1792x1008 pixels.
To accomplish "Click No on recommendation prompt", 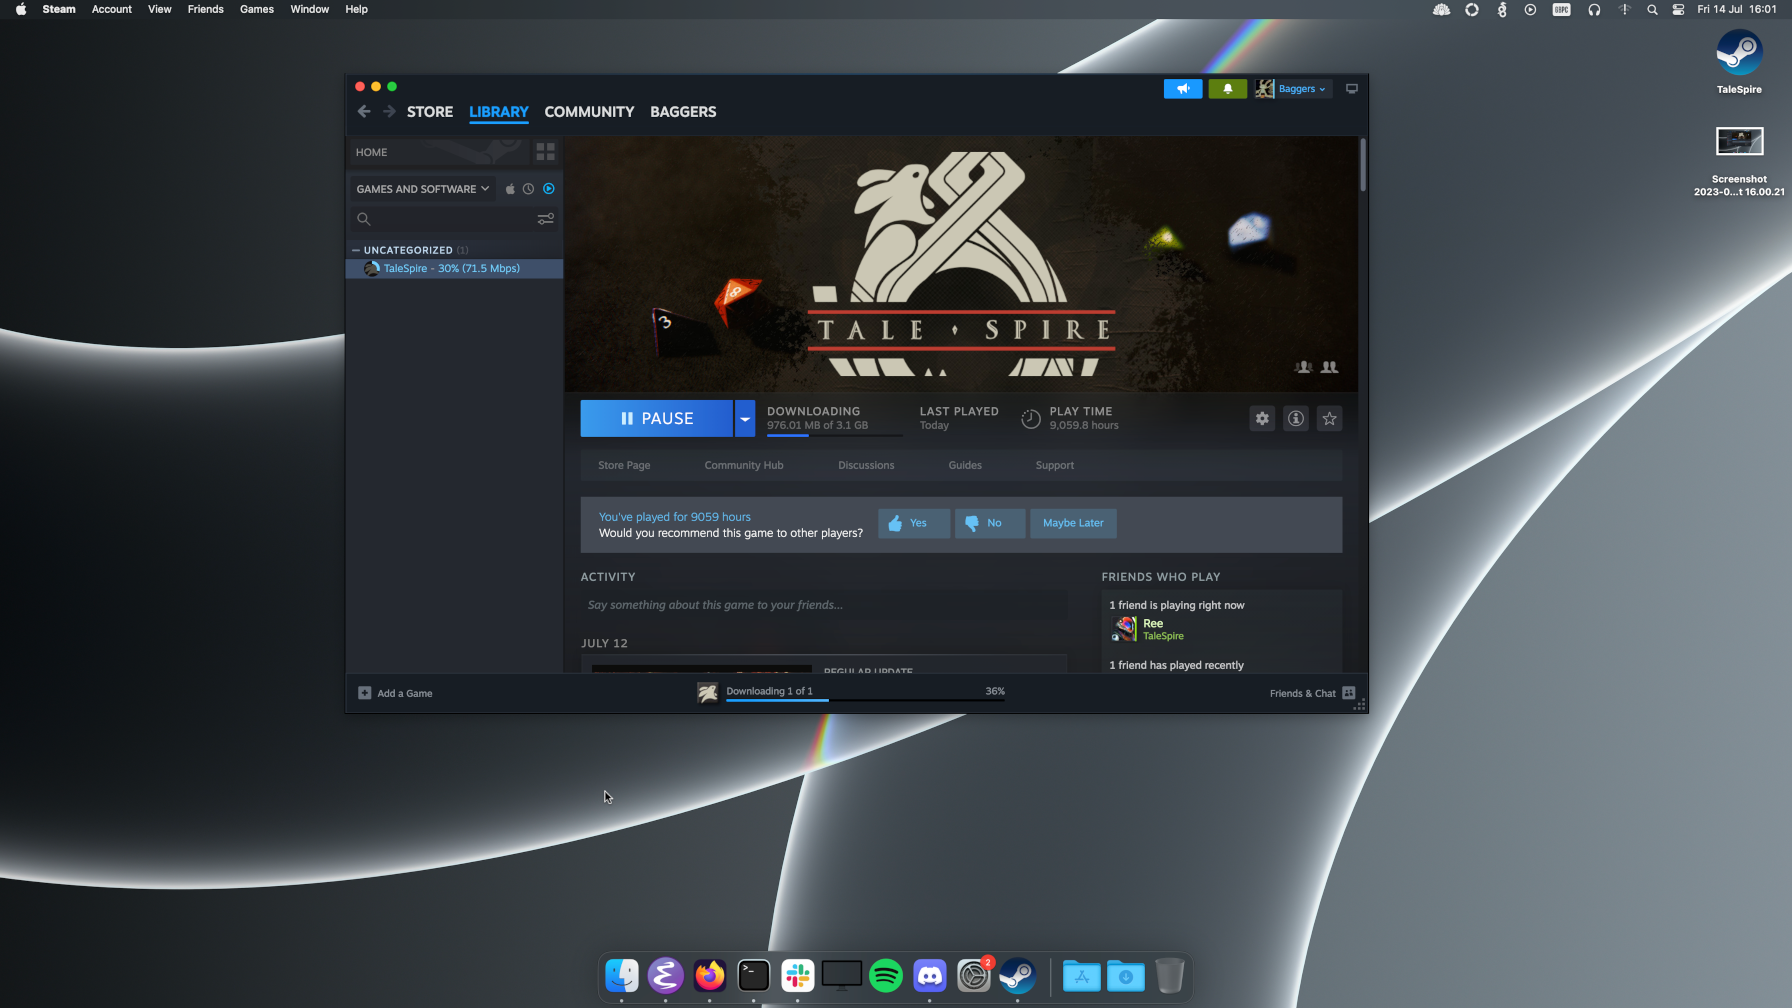I will point(990,523).
